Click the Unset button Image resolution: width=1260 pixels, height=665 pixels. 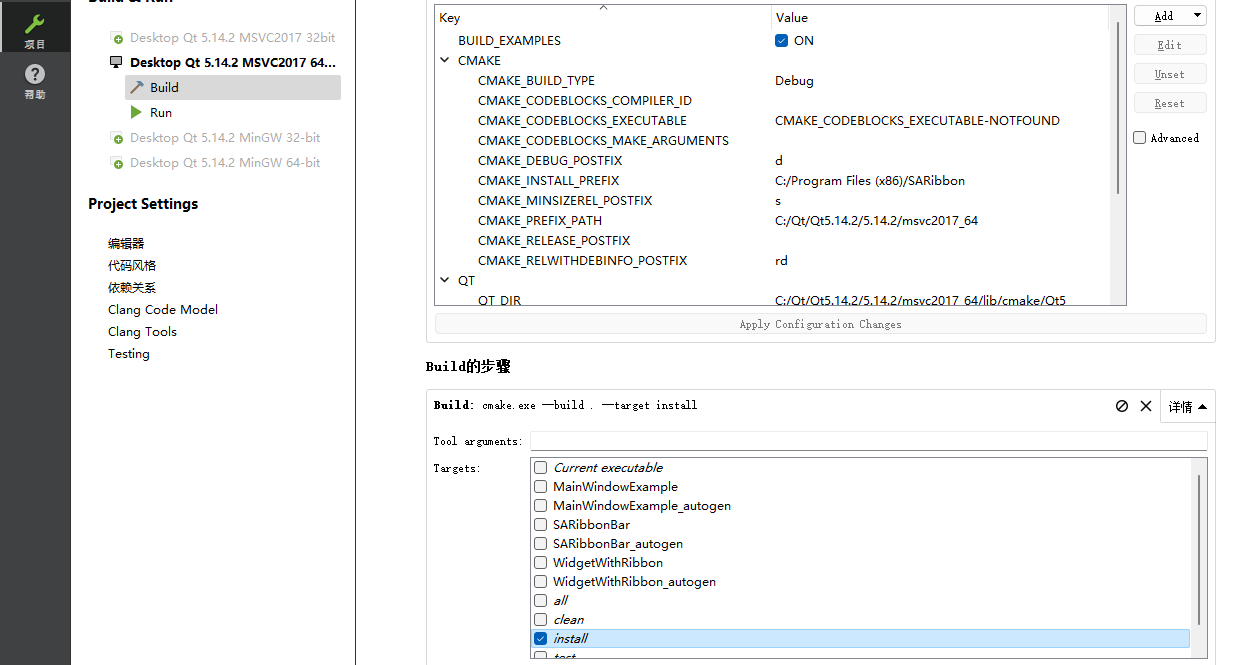(1169, 73)
